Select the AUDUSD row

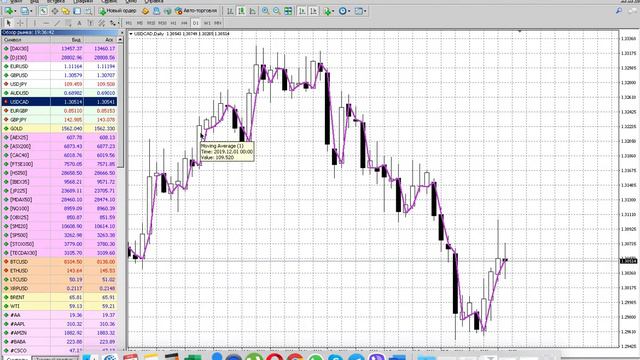(x=59, y=93)
